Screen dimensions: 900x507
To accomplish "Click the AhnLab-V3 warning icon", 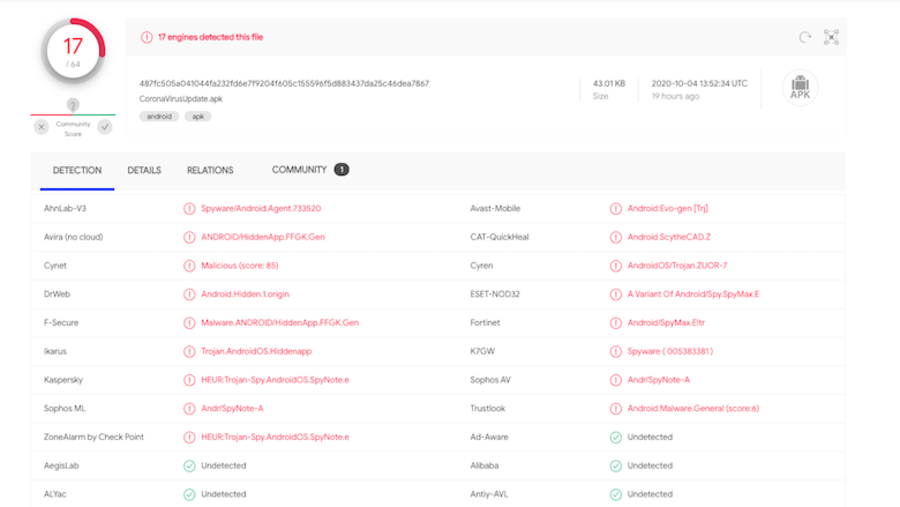I will (x=189, y=209).
